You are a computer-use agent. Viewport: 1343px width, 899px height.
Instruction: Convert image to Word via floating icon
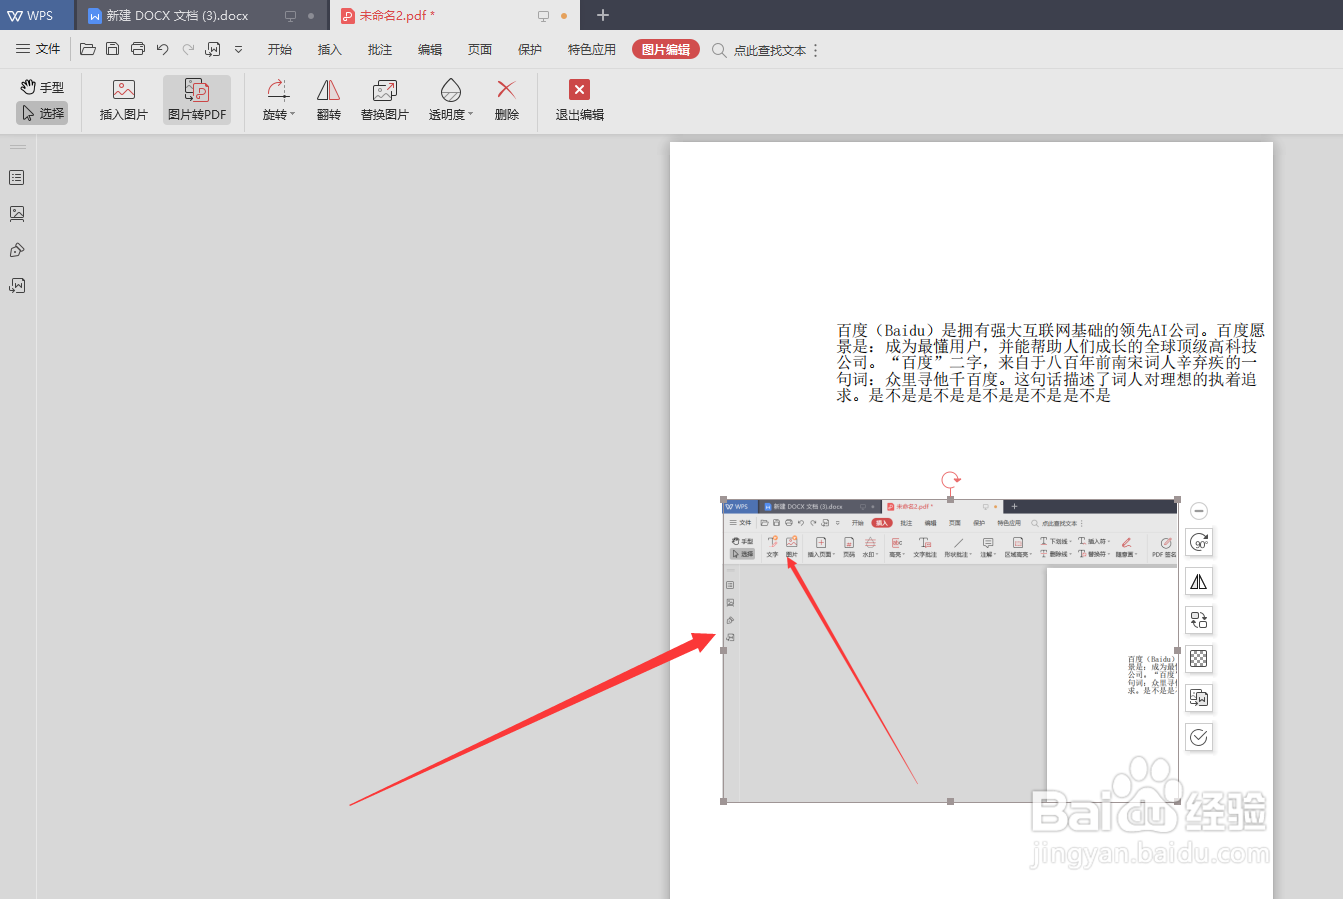click(x=1199, y=698)
